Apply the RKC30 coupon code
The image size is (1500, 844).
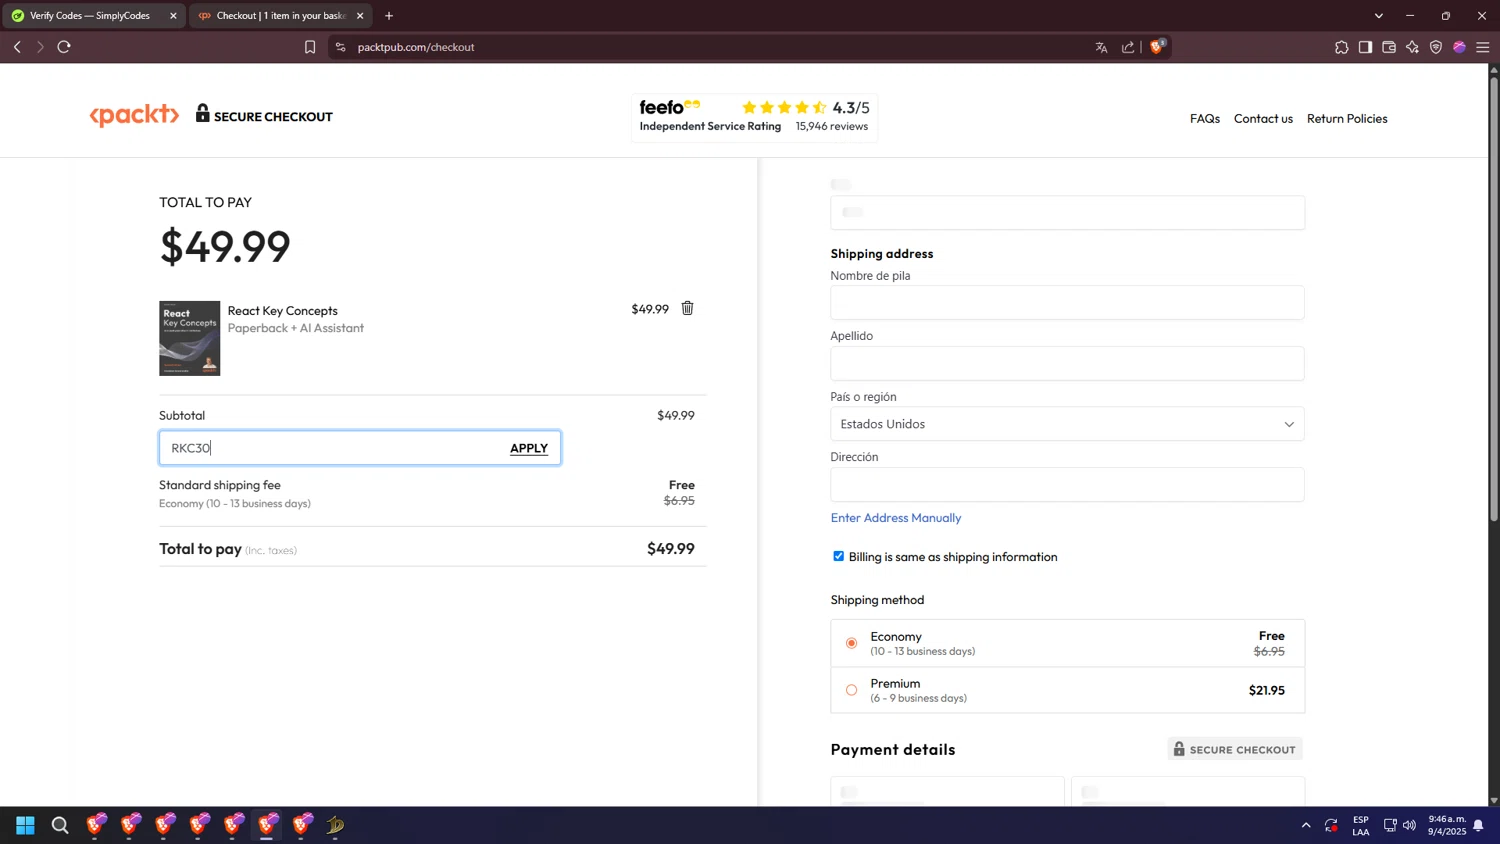pos(529,448)
